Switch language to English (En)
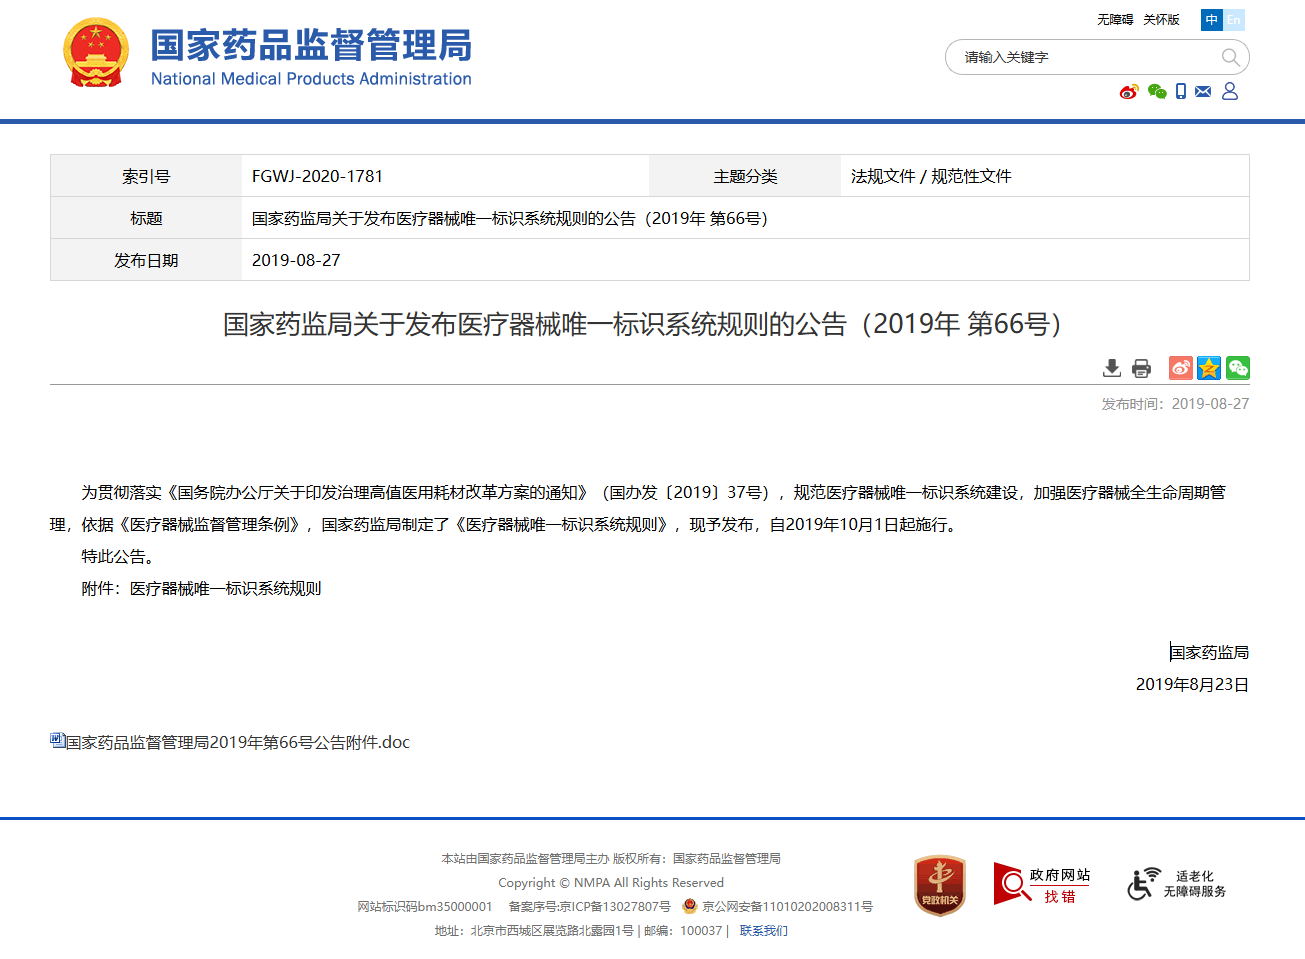Screen dimensions: 1305x959 click(1234, 20)
